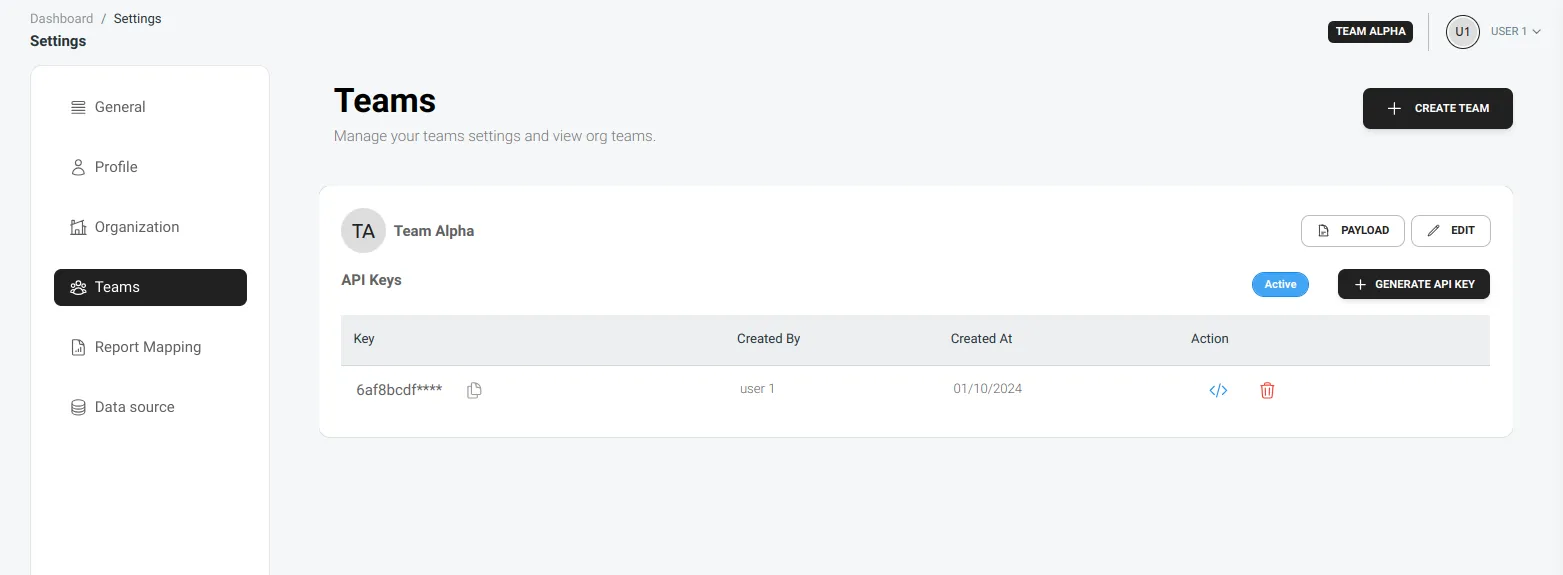Click the 6af8bcdf**** key text
Image resolution: width=1563 pixels, height=575 pixels.
pos(399,390)
